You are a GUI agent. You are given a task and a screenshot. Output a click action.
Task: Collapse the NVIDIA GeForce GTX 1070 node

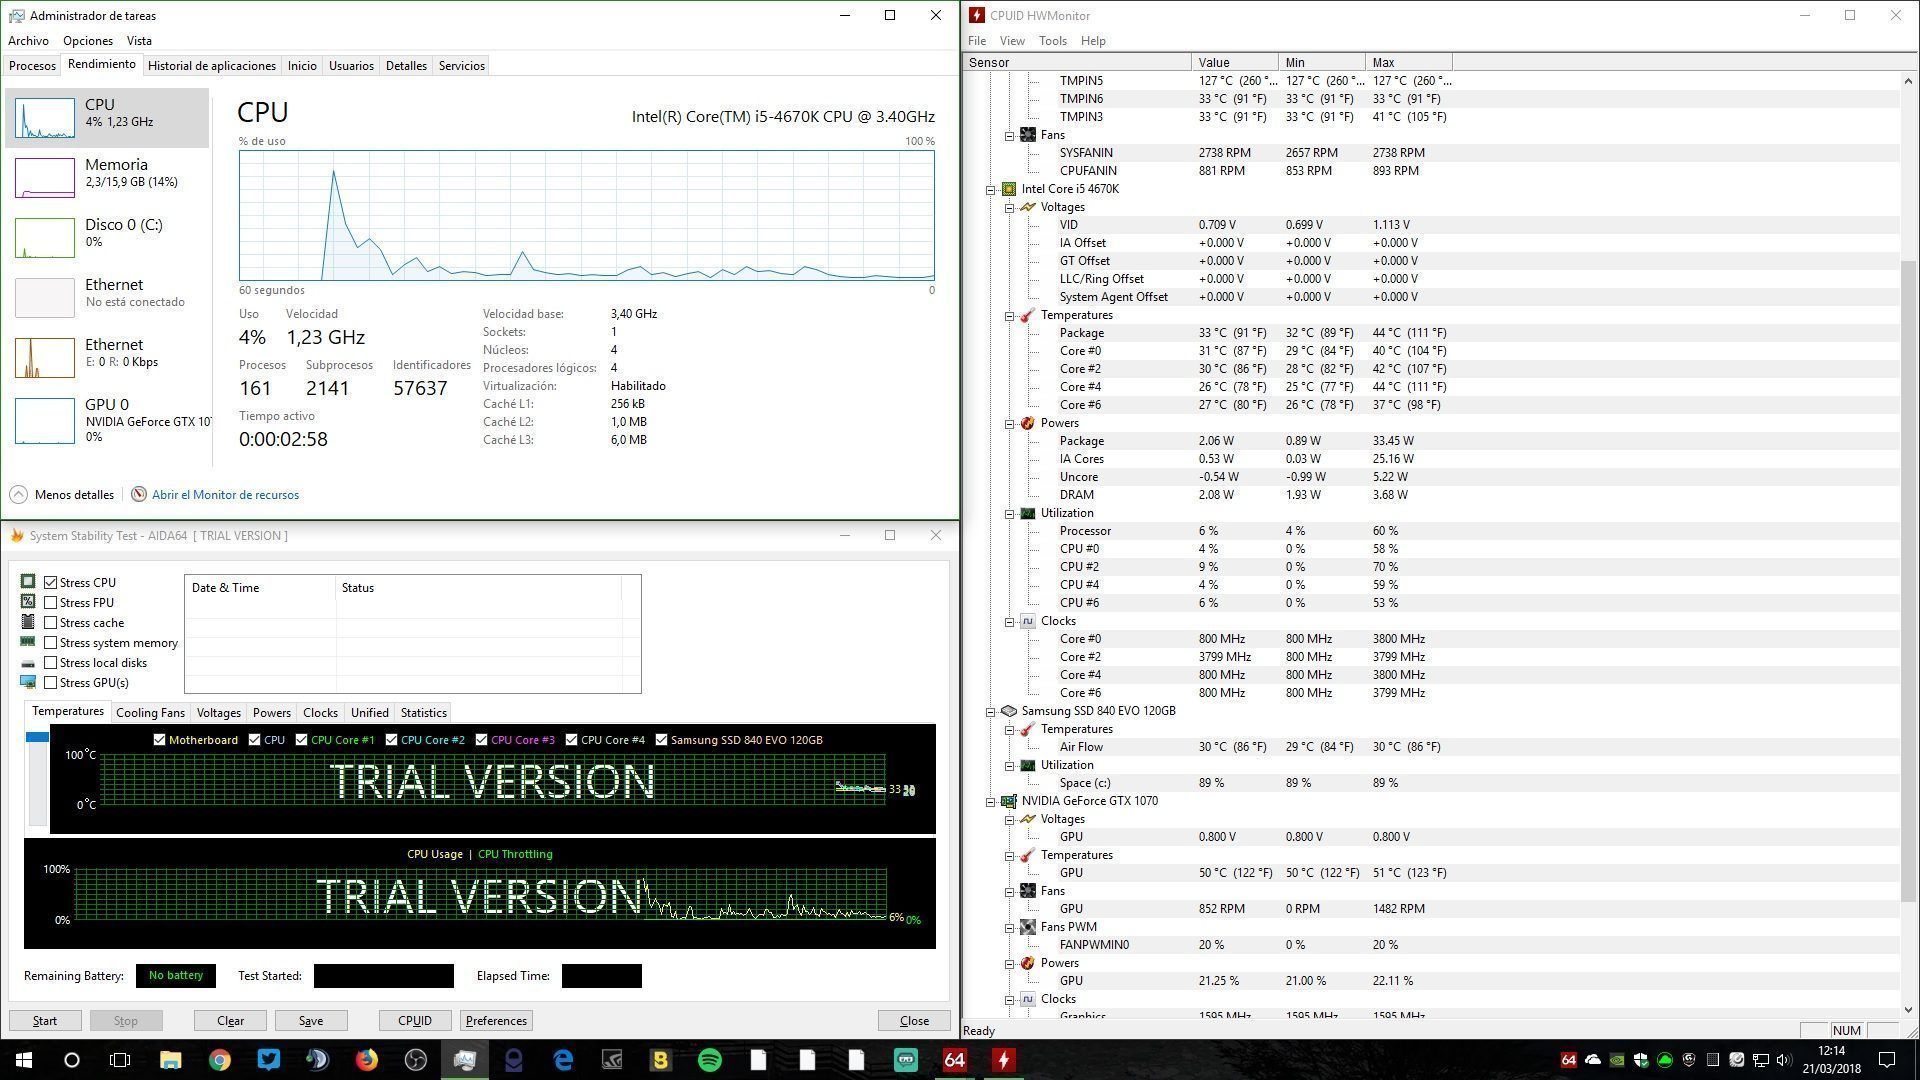point(991,801)
